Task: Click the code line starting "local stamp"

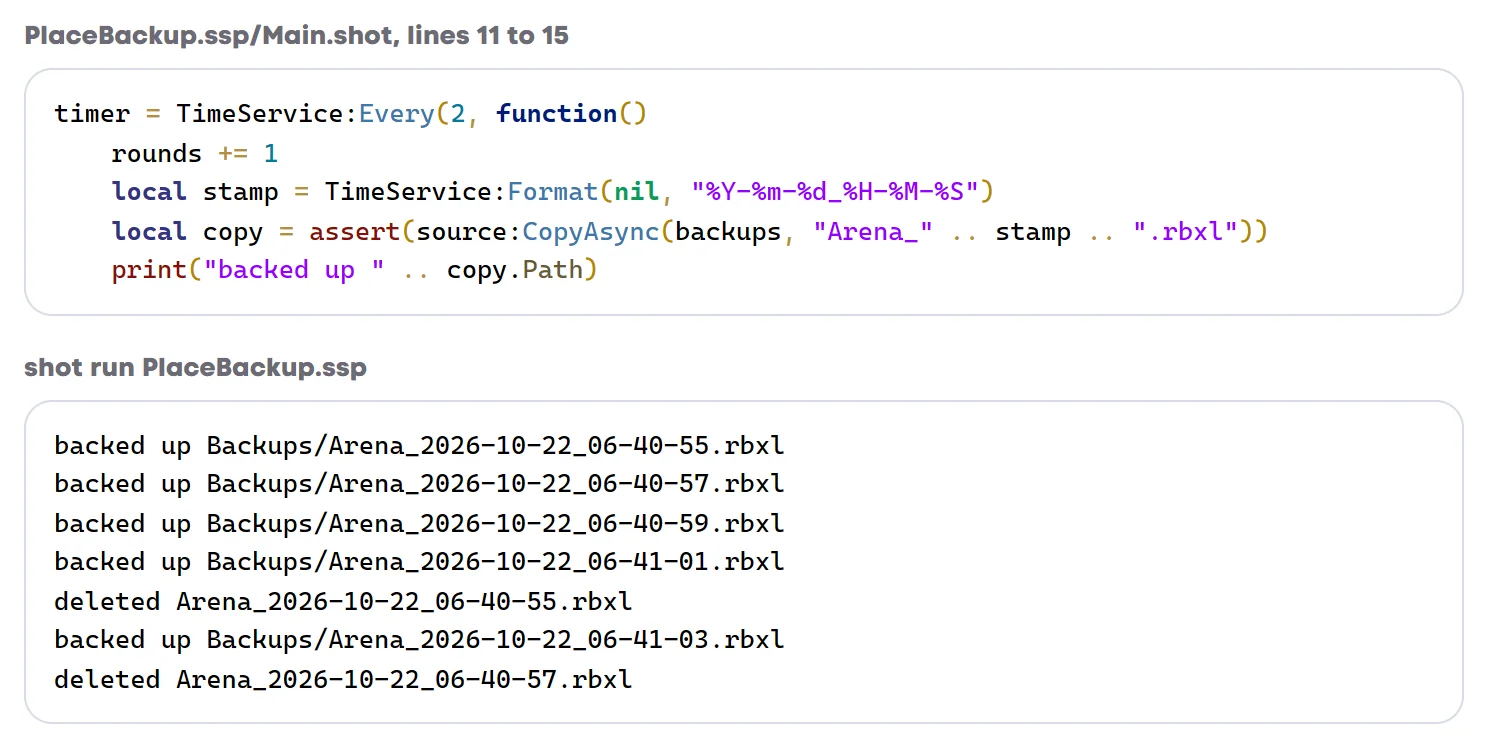Action: pos(553,192)
